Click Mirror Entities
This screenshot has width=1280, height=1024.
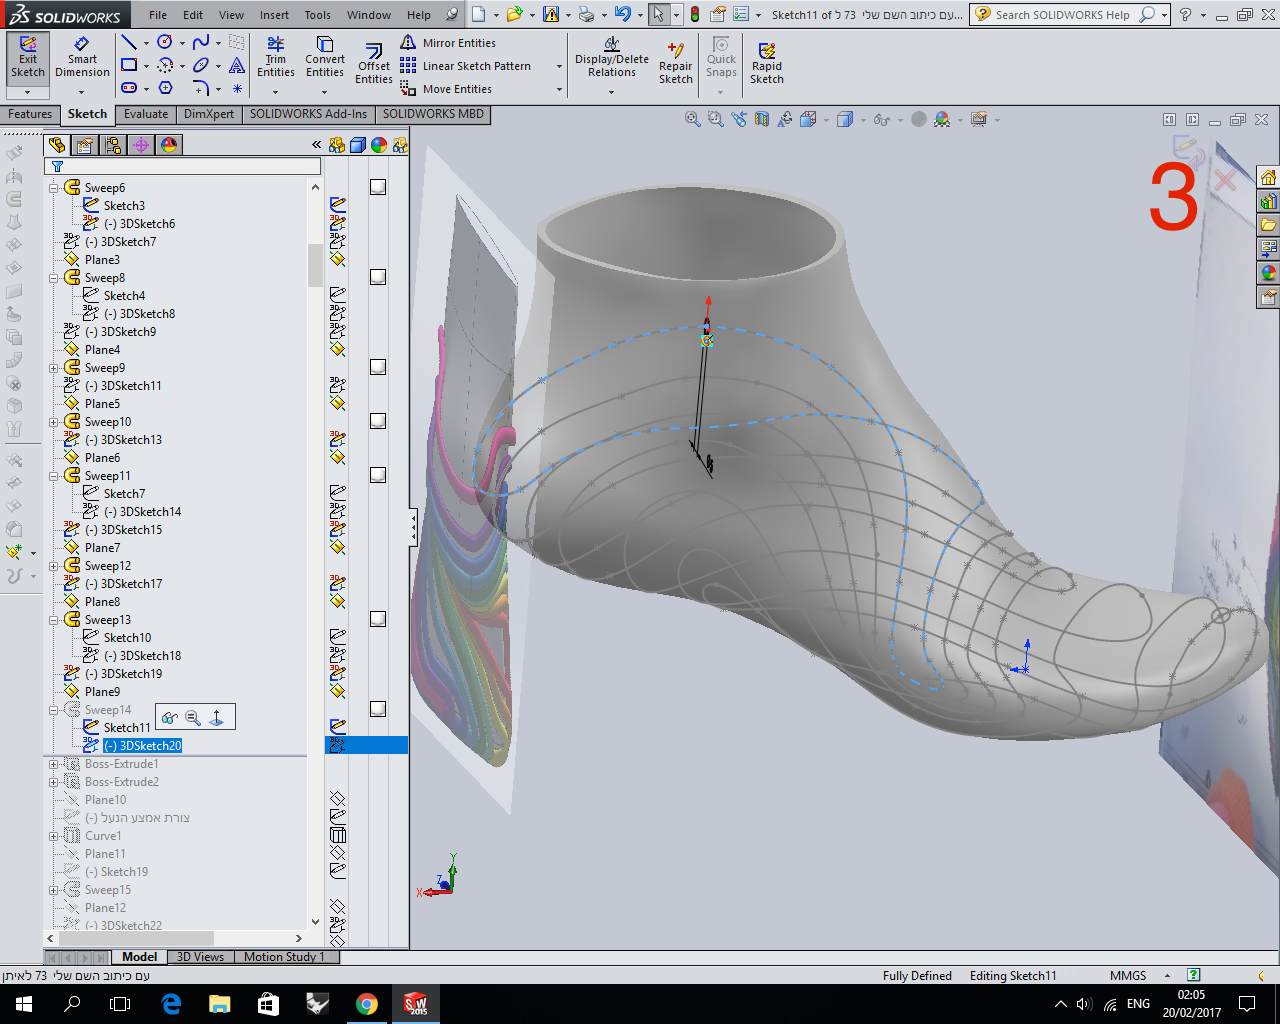tap(448, 43)
